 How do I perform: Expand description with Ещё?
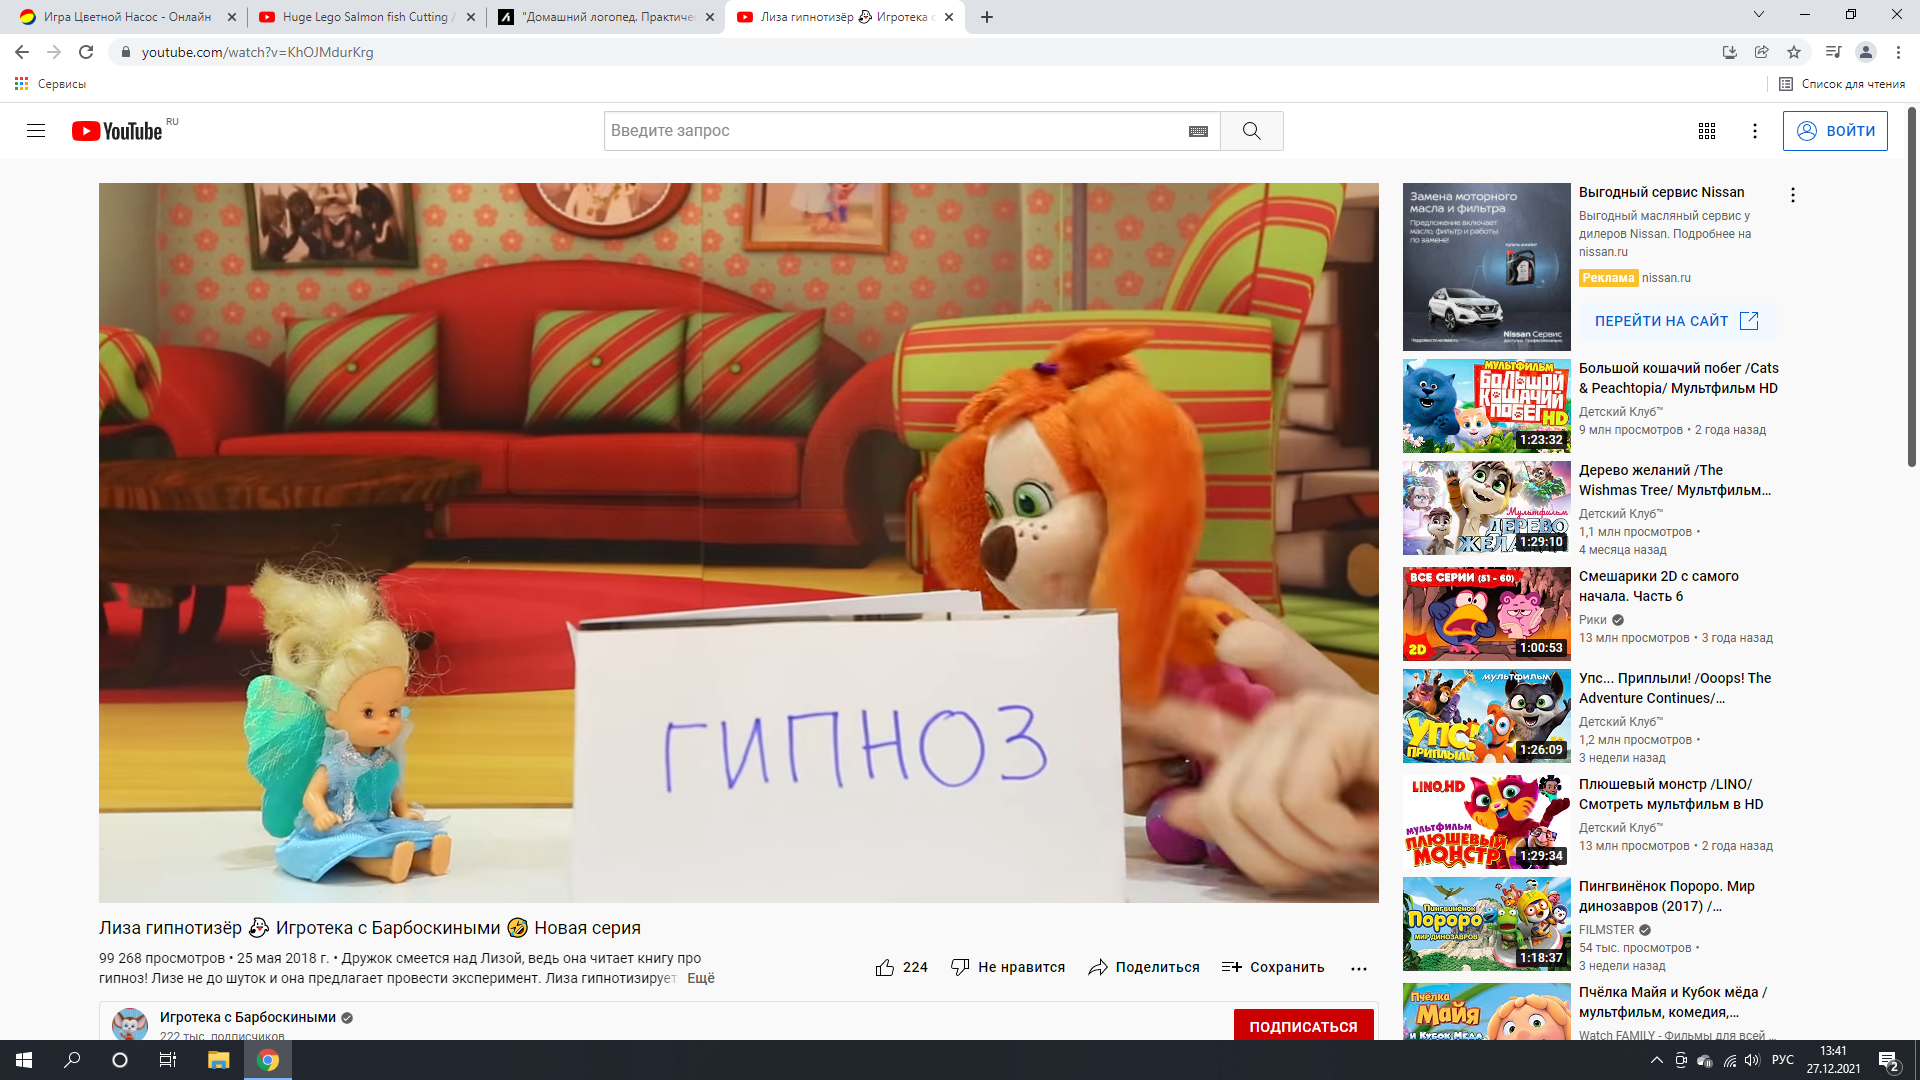(701, 978)
